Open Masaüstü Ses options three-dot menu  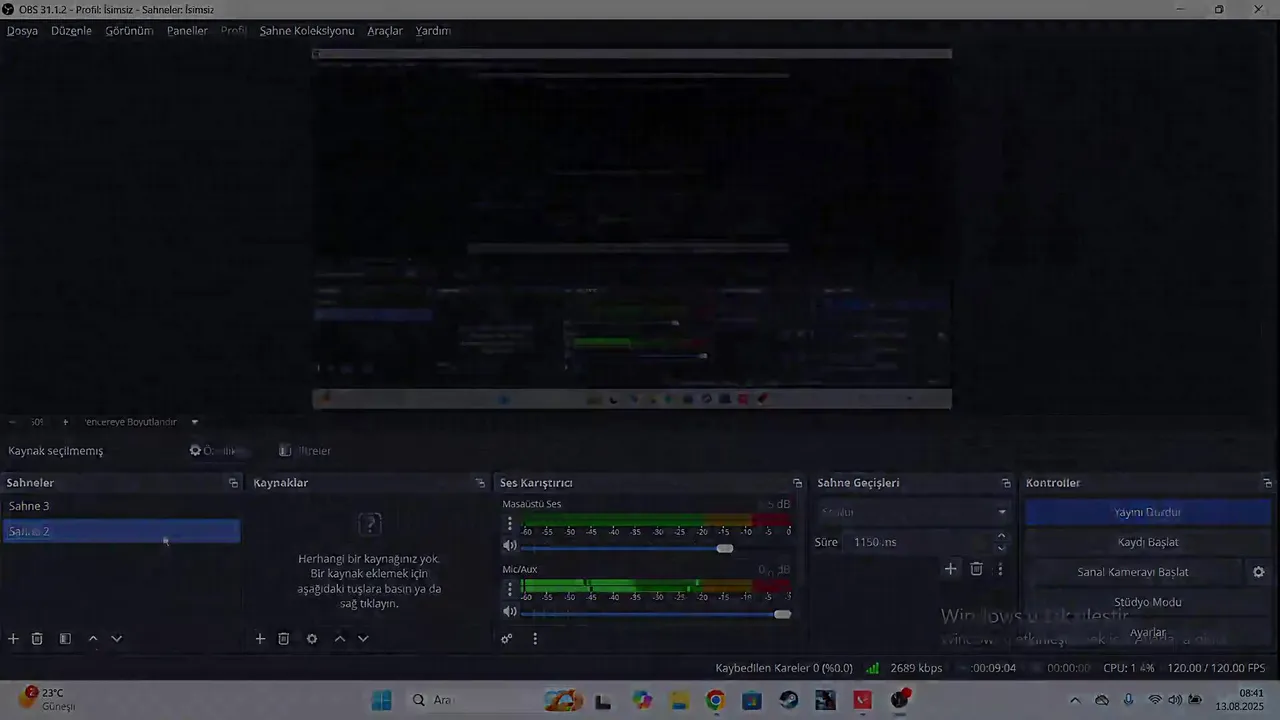(509, 524)
